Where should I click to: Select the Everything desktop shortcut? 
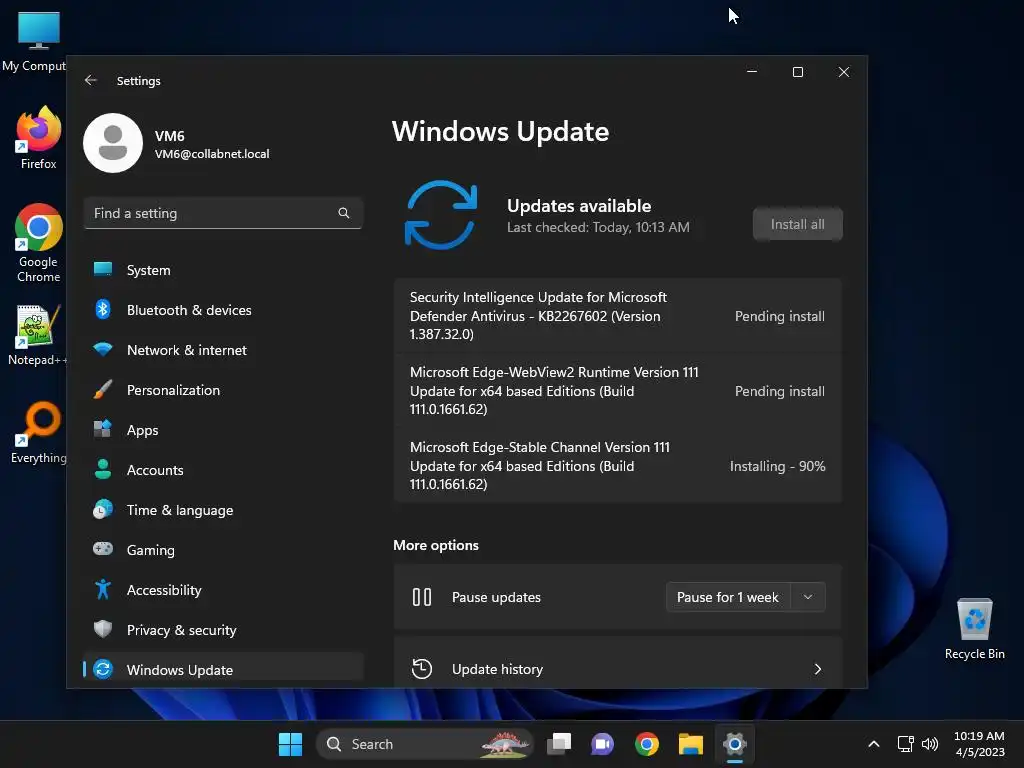pos(39,432)
